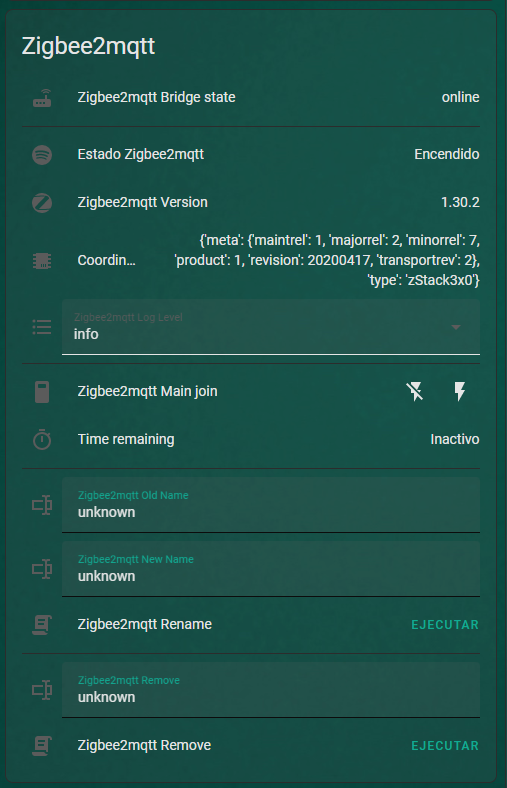This screenshot has height=788, width=507.
Task: Open the Zigbee2mqtt Log Level dropdown
Action: tap(271, 327)
